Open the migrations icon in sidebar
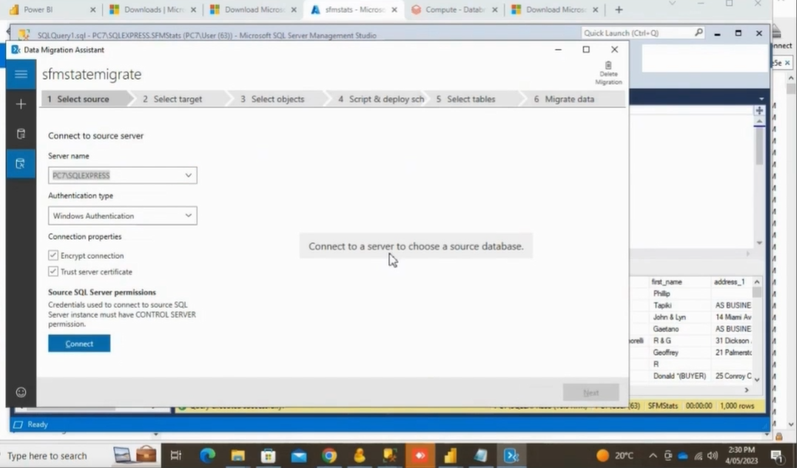 21,163
